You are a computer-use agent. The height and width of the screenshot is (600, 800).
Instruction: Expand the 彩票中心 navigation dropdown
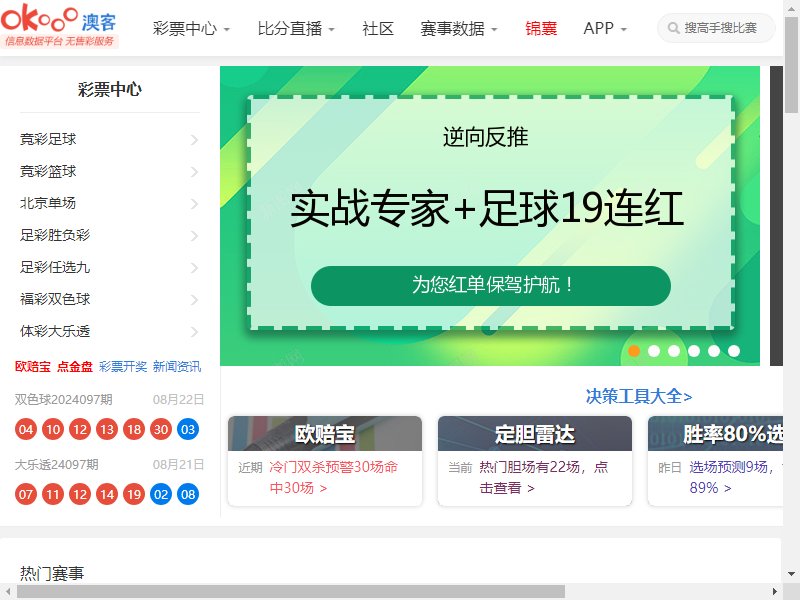pyautogui.click(x=191, y=29)
